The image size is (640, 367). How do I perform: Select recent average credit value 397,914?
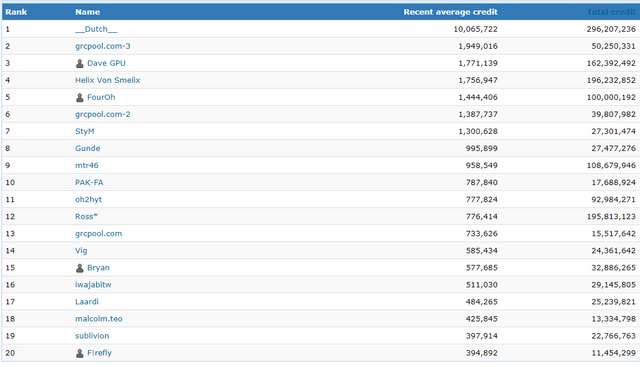tap(482, 336)
